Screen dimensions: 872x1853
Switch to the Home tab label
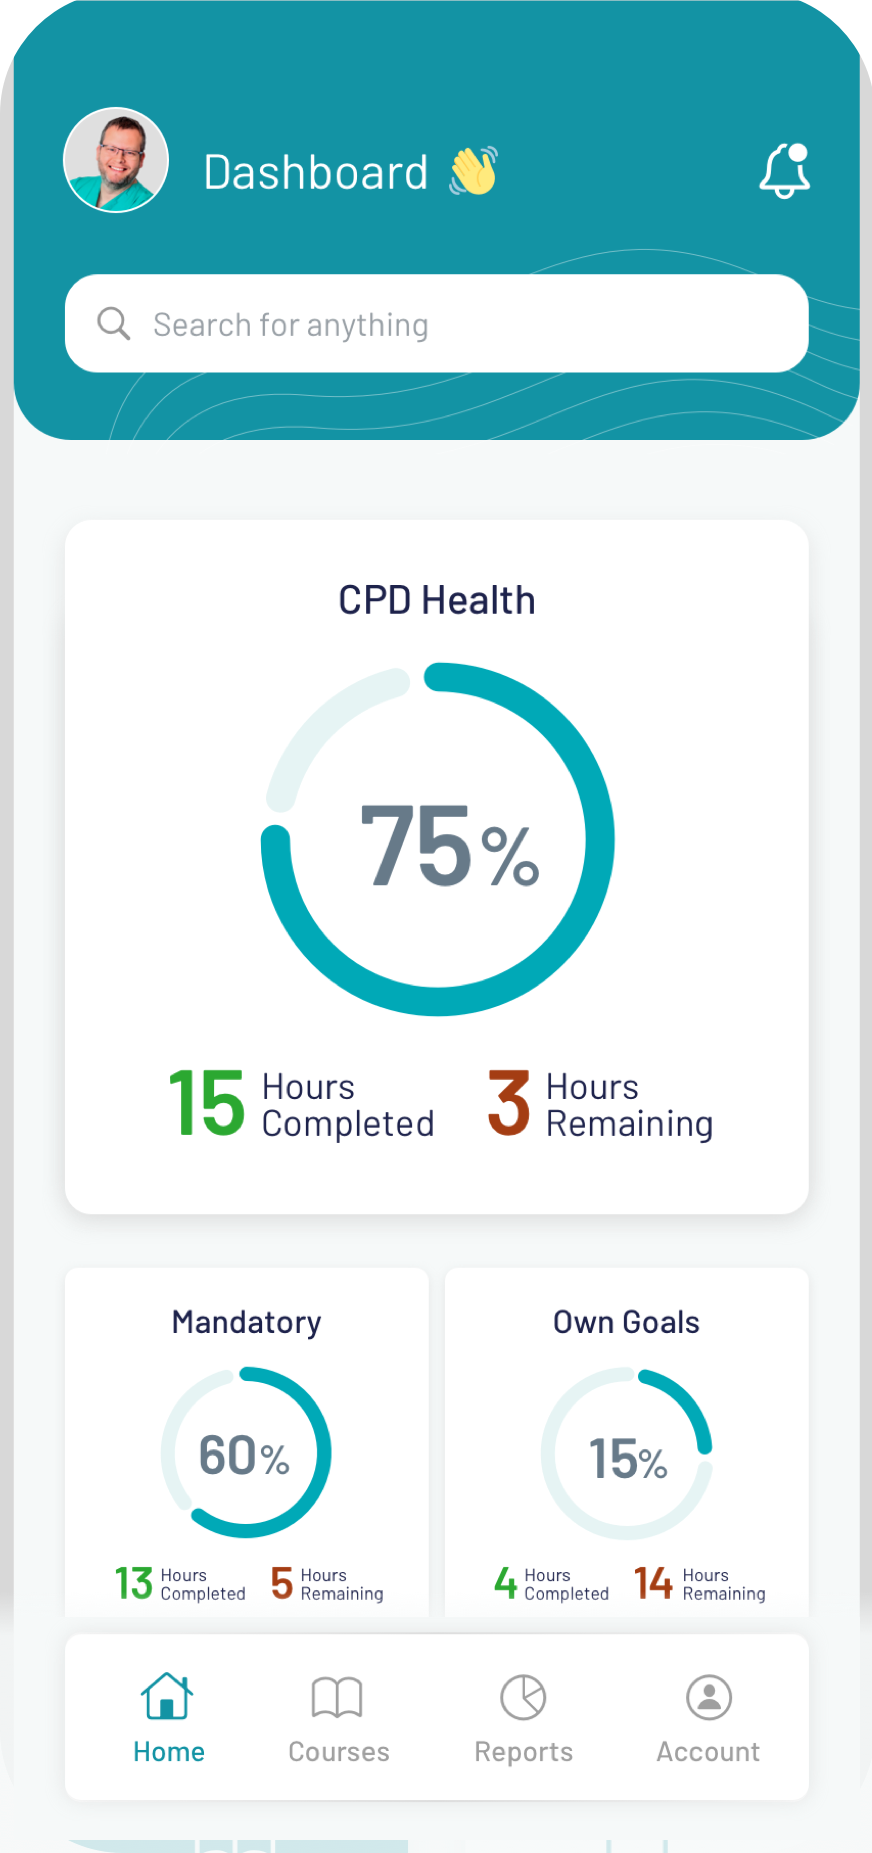tap(169, 1752)
